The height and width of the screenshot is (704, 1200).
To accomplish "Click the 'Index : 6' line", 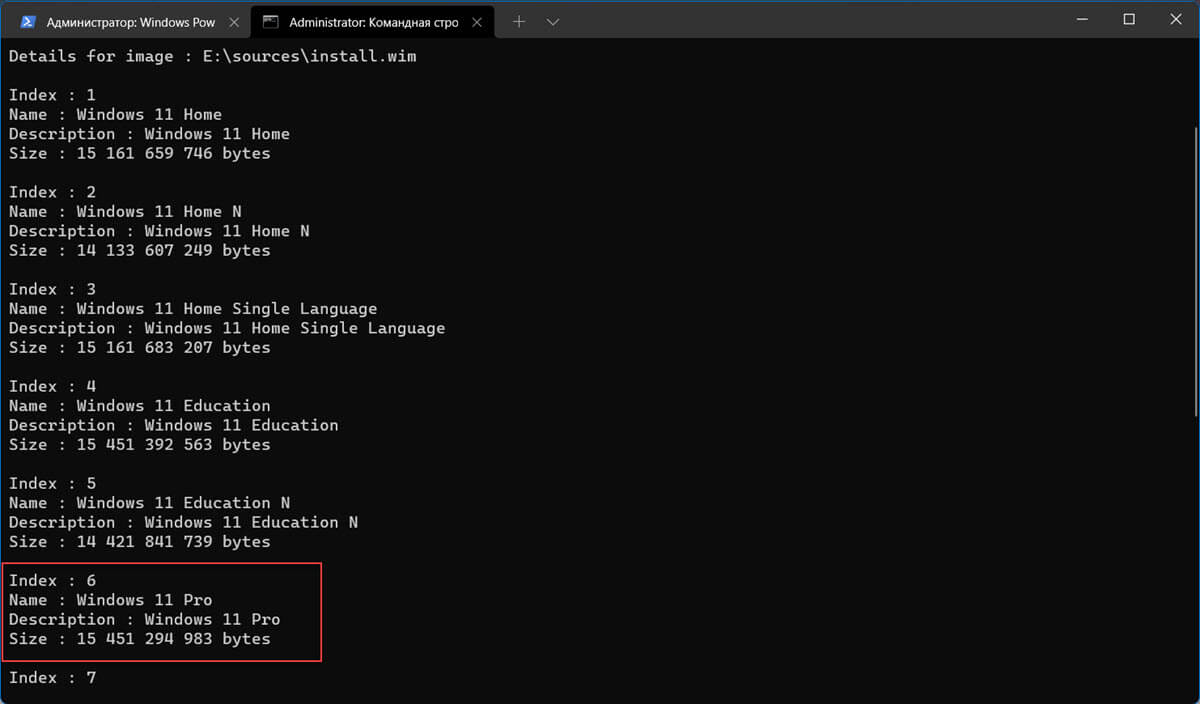I will pos(53,580).
